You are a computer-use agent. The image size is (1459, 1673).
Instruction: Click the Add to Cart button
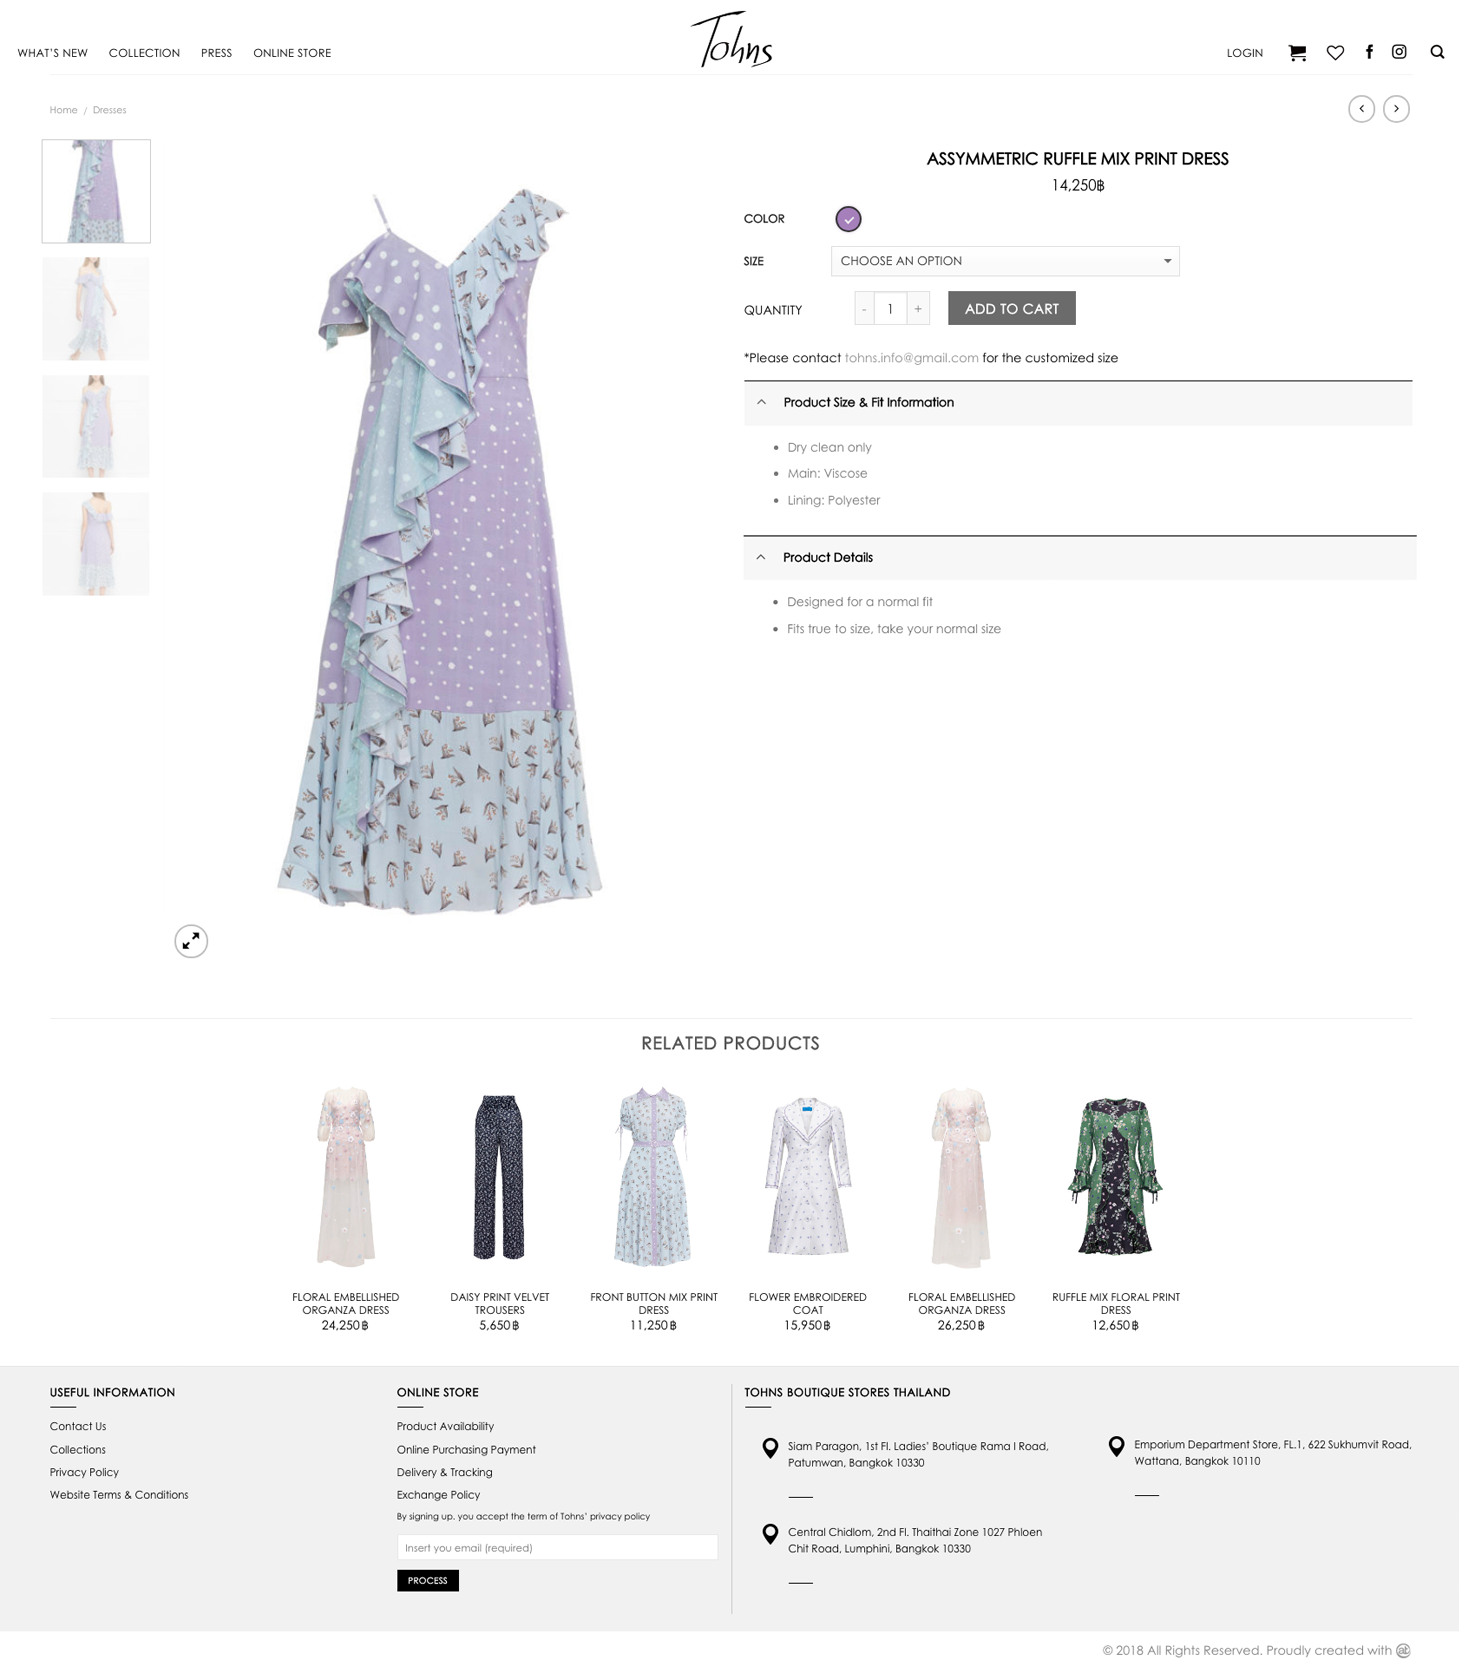click(x=1011, y=308)
